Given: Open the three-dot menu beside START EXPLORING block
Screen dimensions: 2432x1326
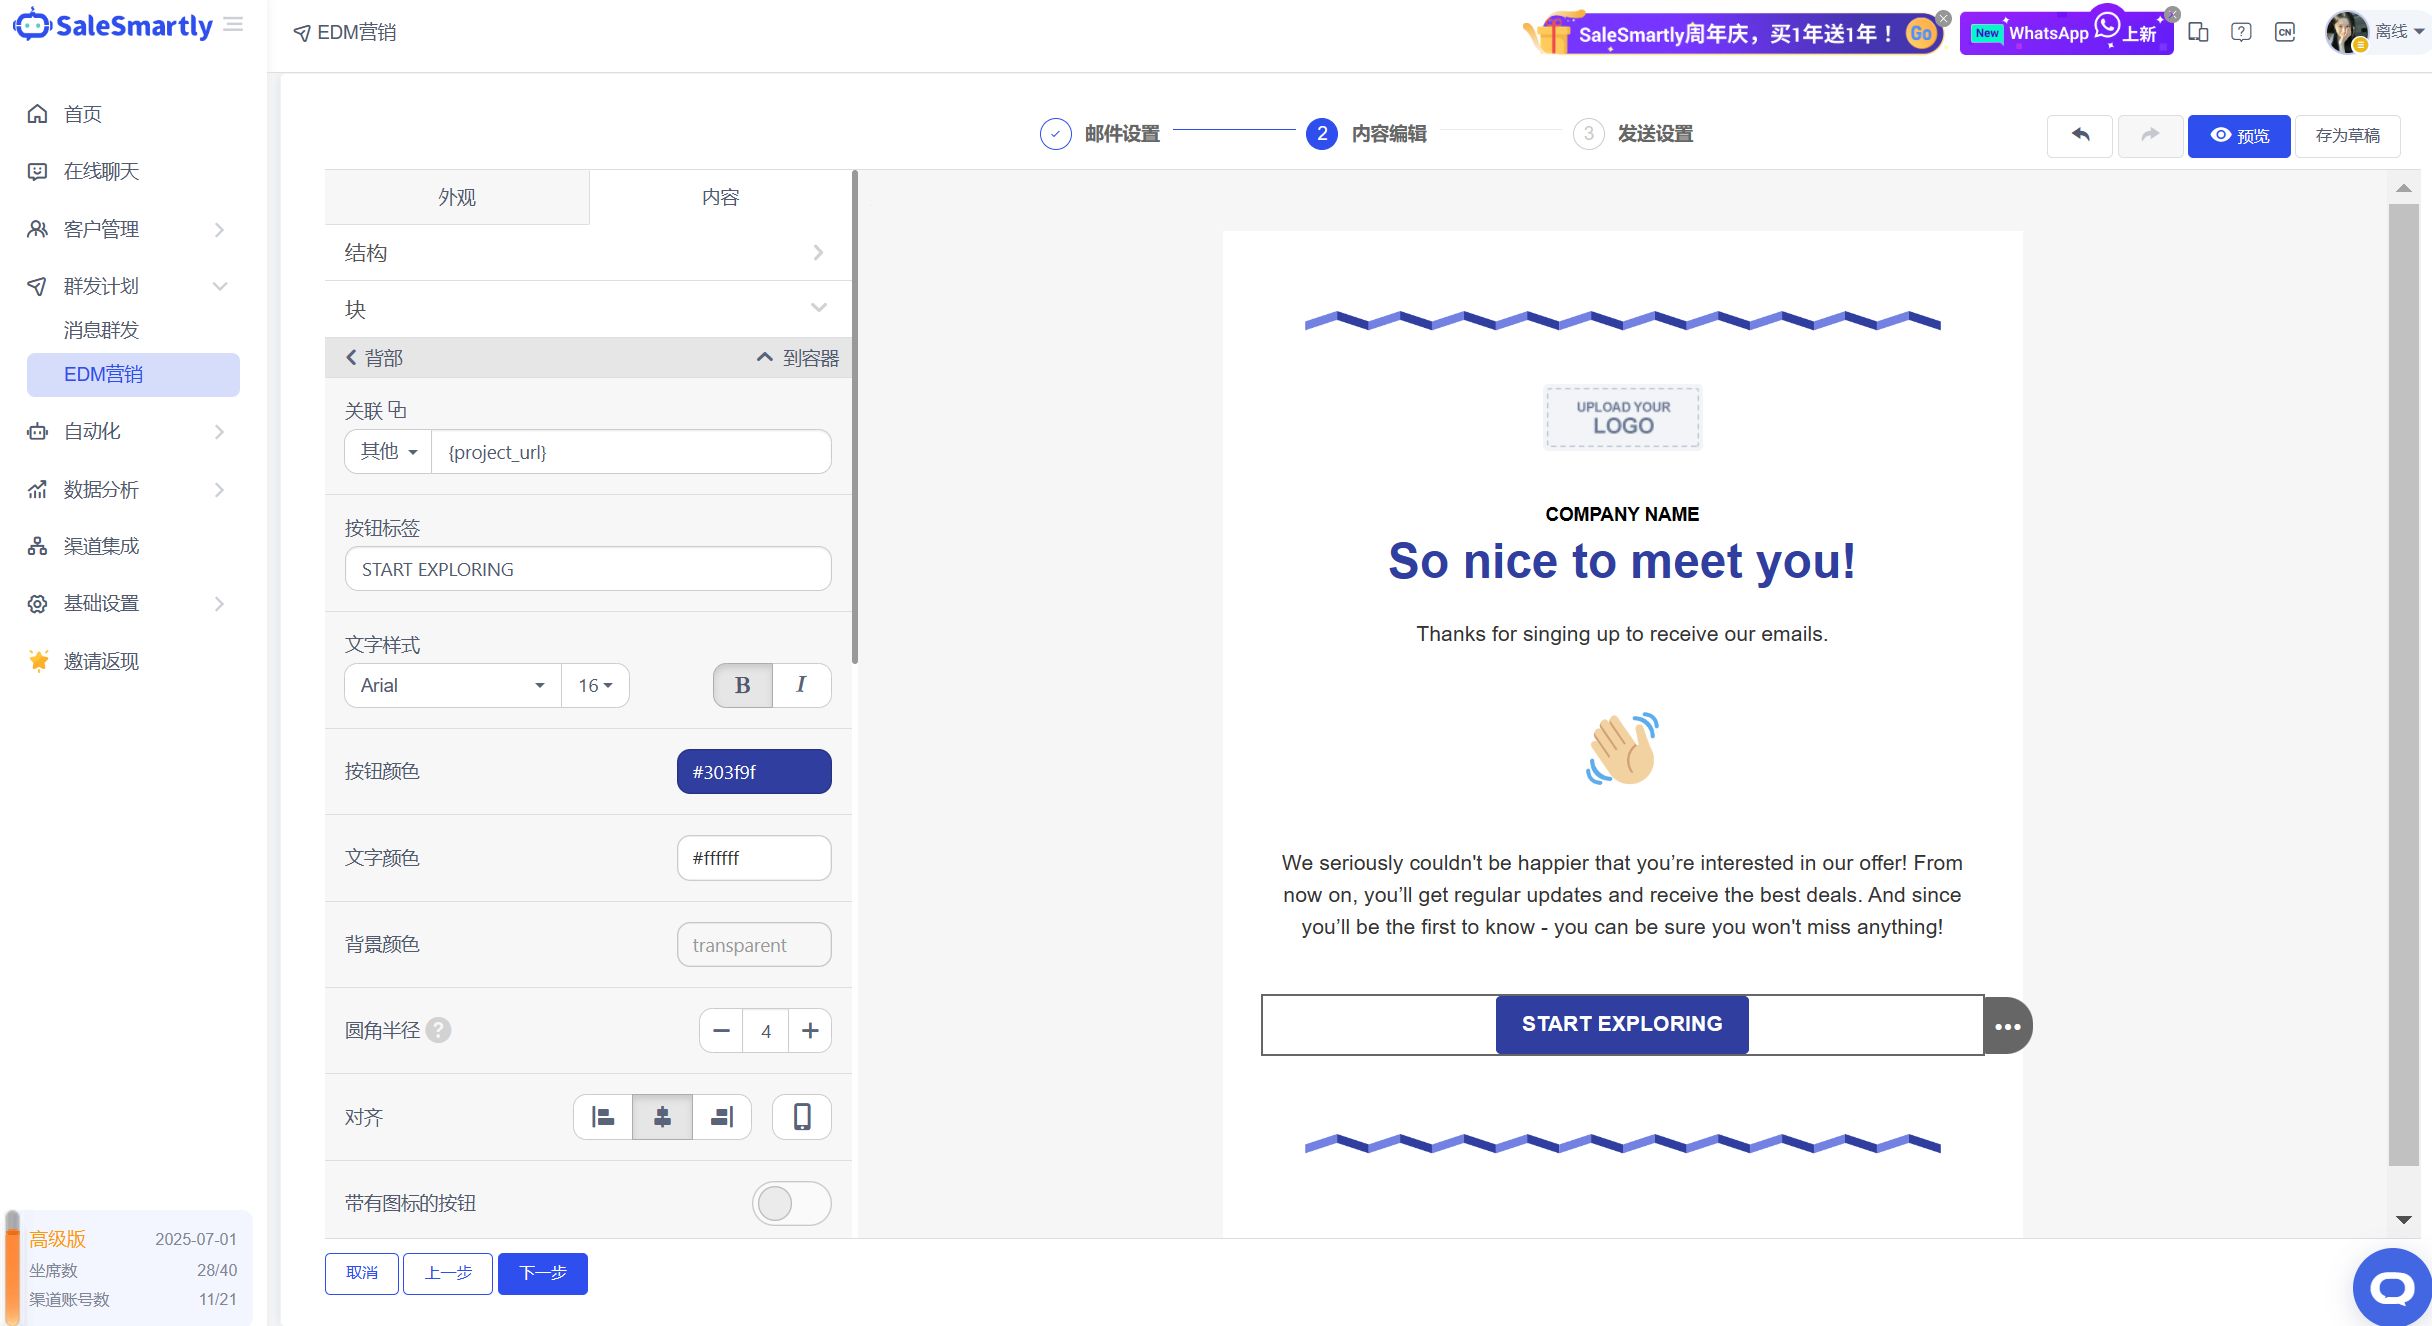Looking at the screenshot, I should 2007,1026.
